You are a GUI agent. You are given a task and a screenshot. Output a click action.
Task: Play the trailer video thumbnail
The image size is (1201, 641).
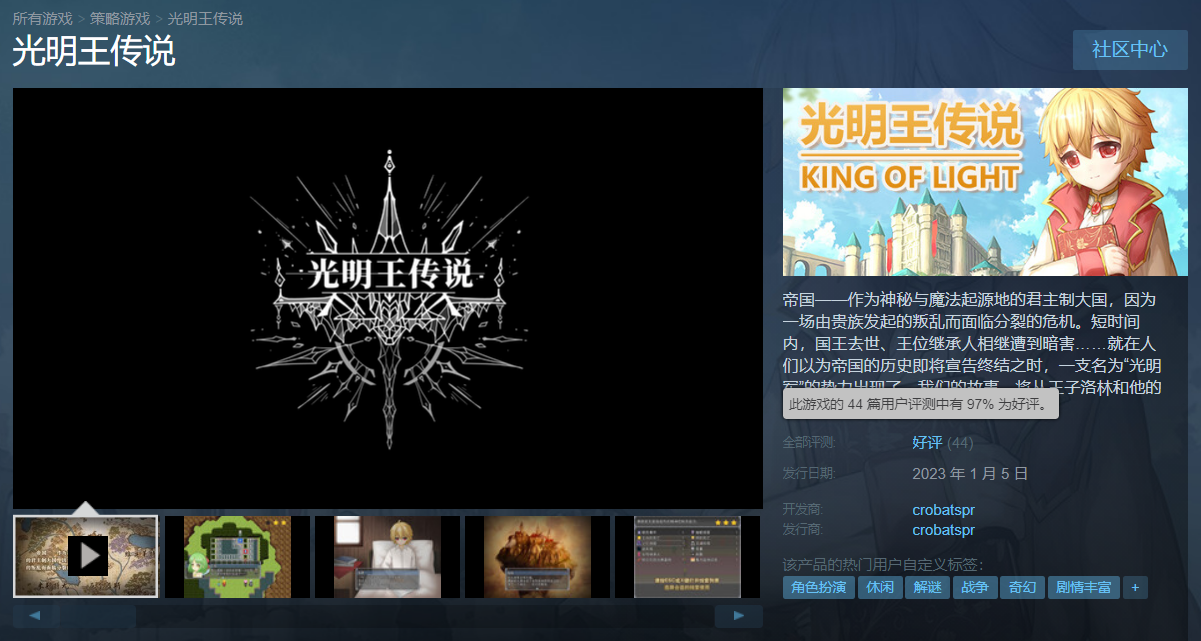point(86,557)
